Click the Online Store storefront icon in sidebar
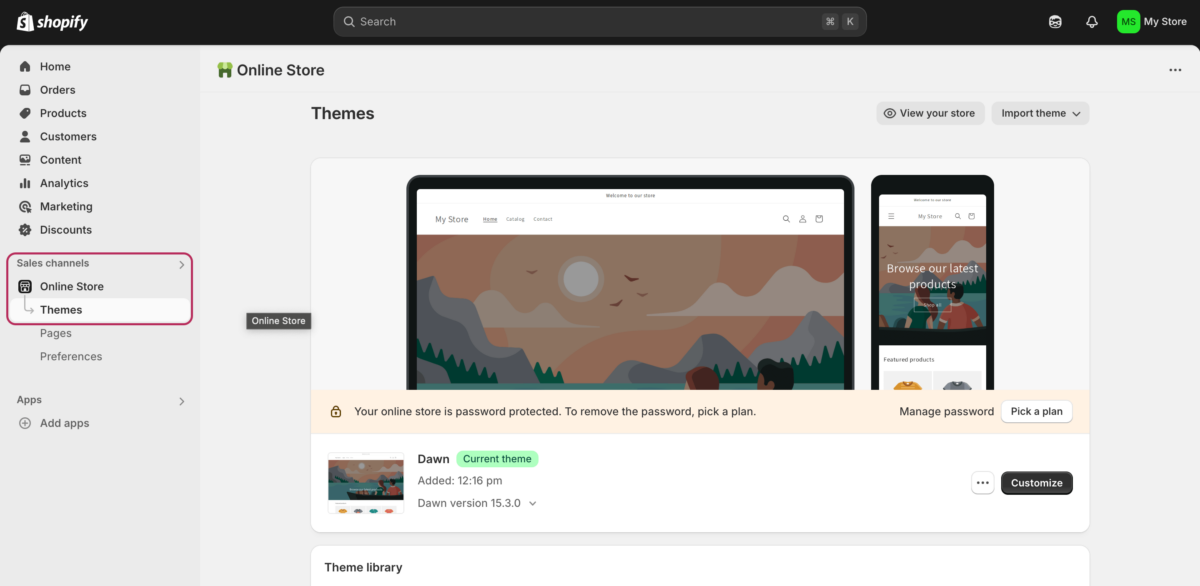The height and width of the screenshot is (586, 1200). [x=25, y=287]
